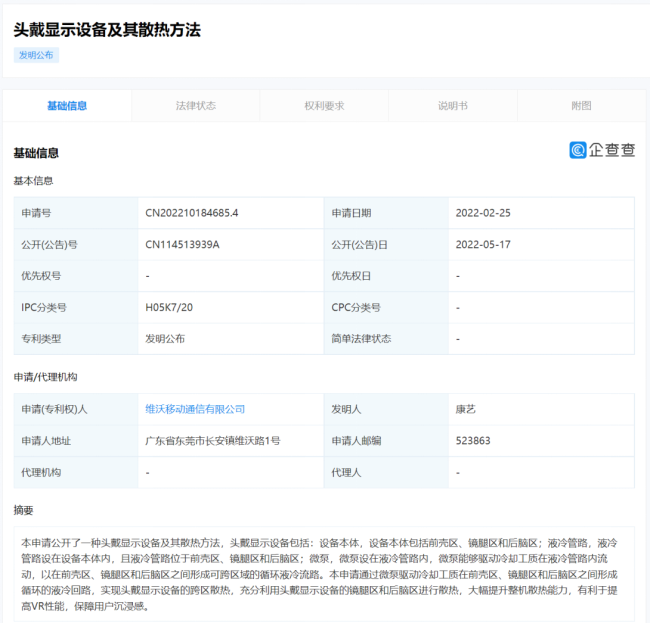The image size is (650, 624).
Task: Open the 权利要求 tab
Action: [324, 105]
